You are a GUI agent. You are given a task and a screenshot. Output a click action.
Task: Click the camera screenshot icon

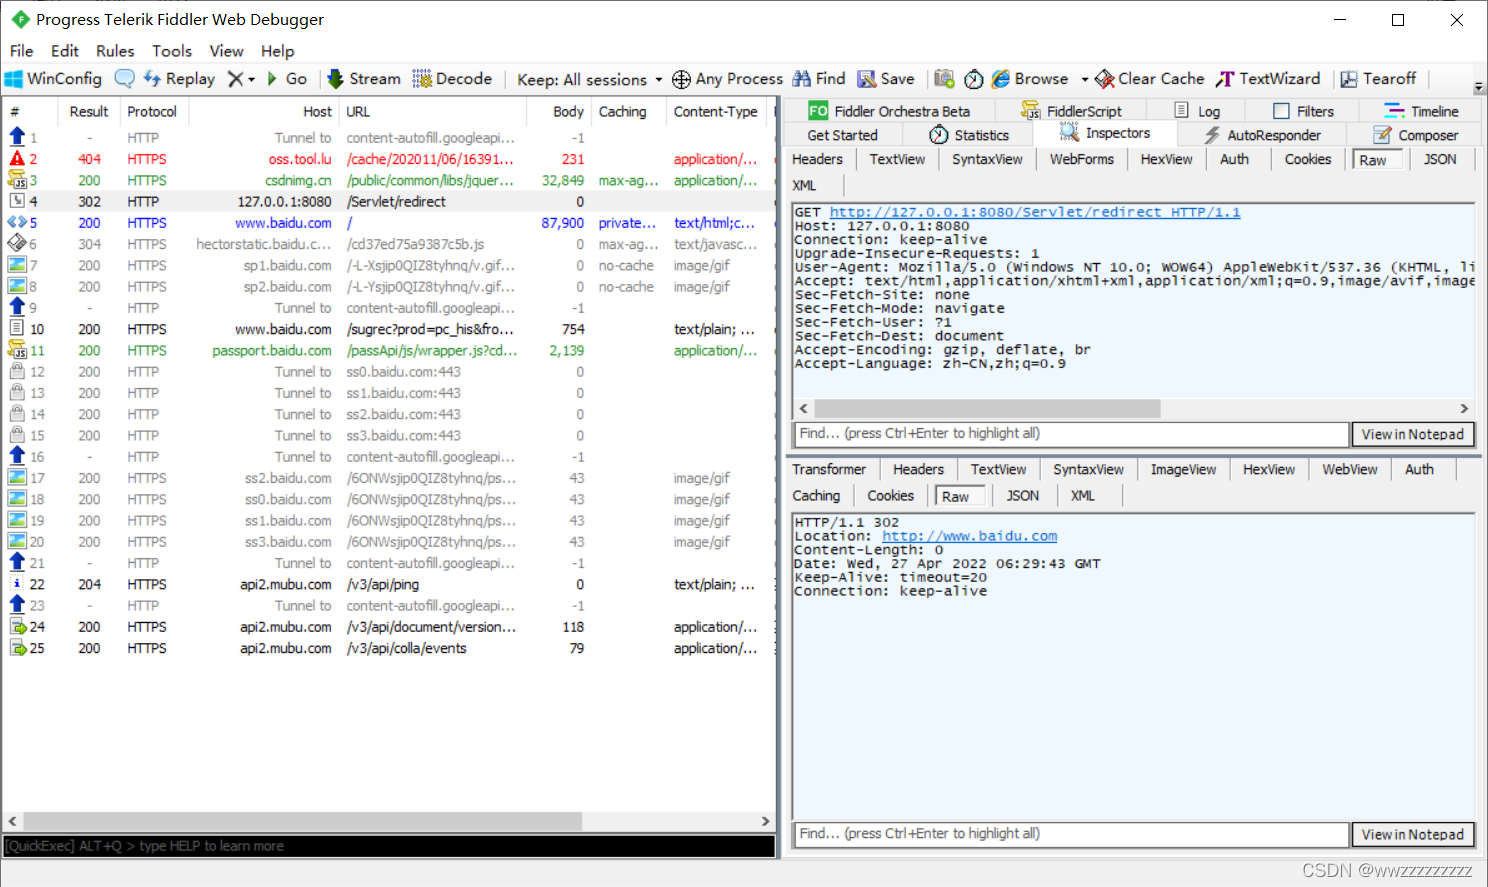point(944,79)
